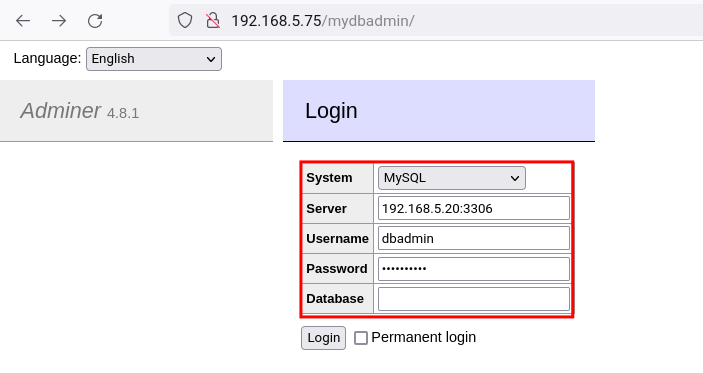Click the "Server" row label
Image resolution: width=703 pixels, height=373 pixels.
(326, 209)
